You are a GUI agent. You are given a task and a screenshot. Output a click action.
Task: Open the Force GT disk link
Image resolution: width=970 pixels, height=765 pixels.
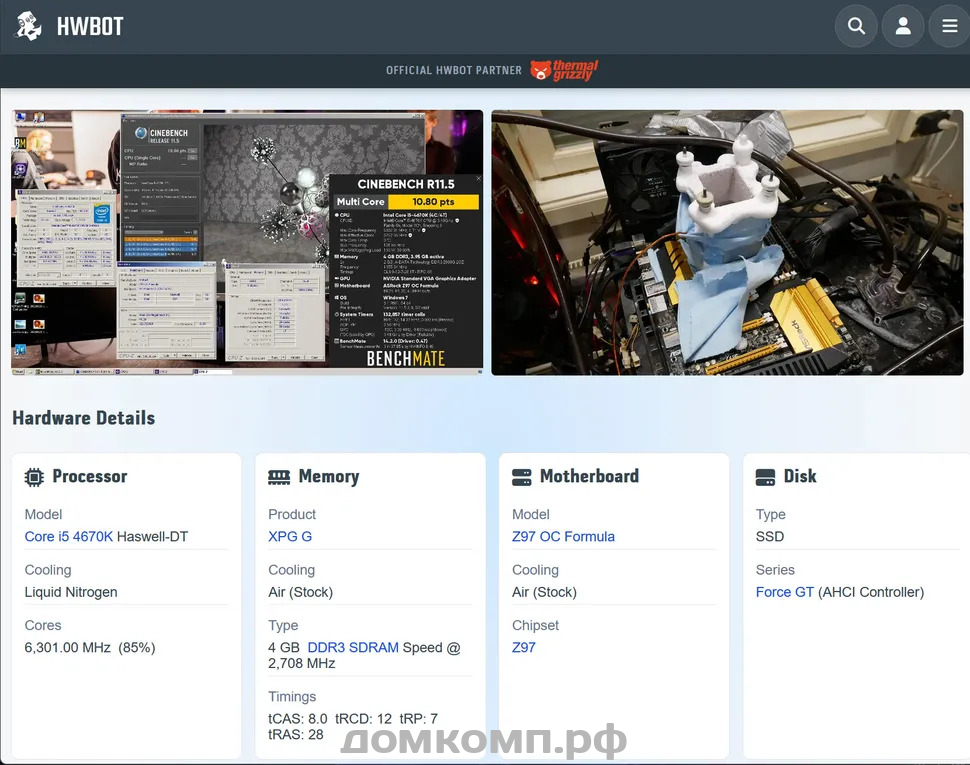tap(785, 592)
